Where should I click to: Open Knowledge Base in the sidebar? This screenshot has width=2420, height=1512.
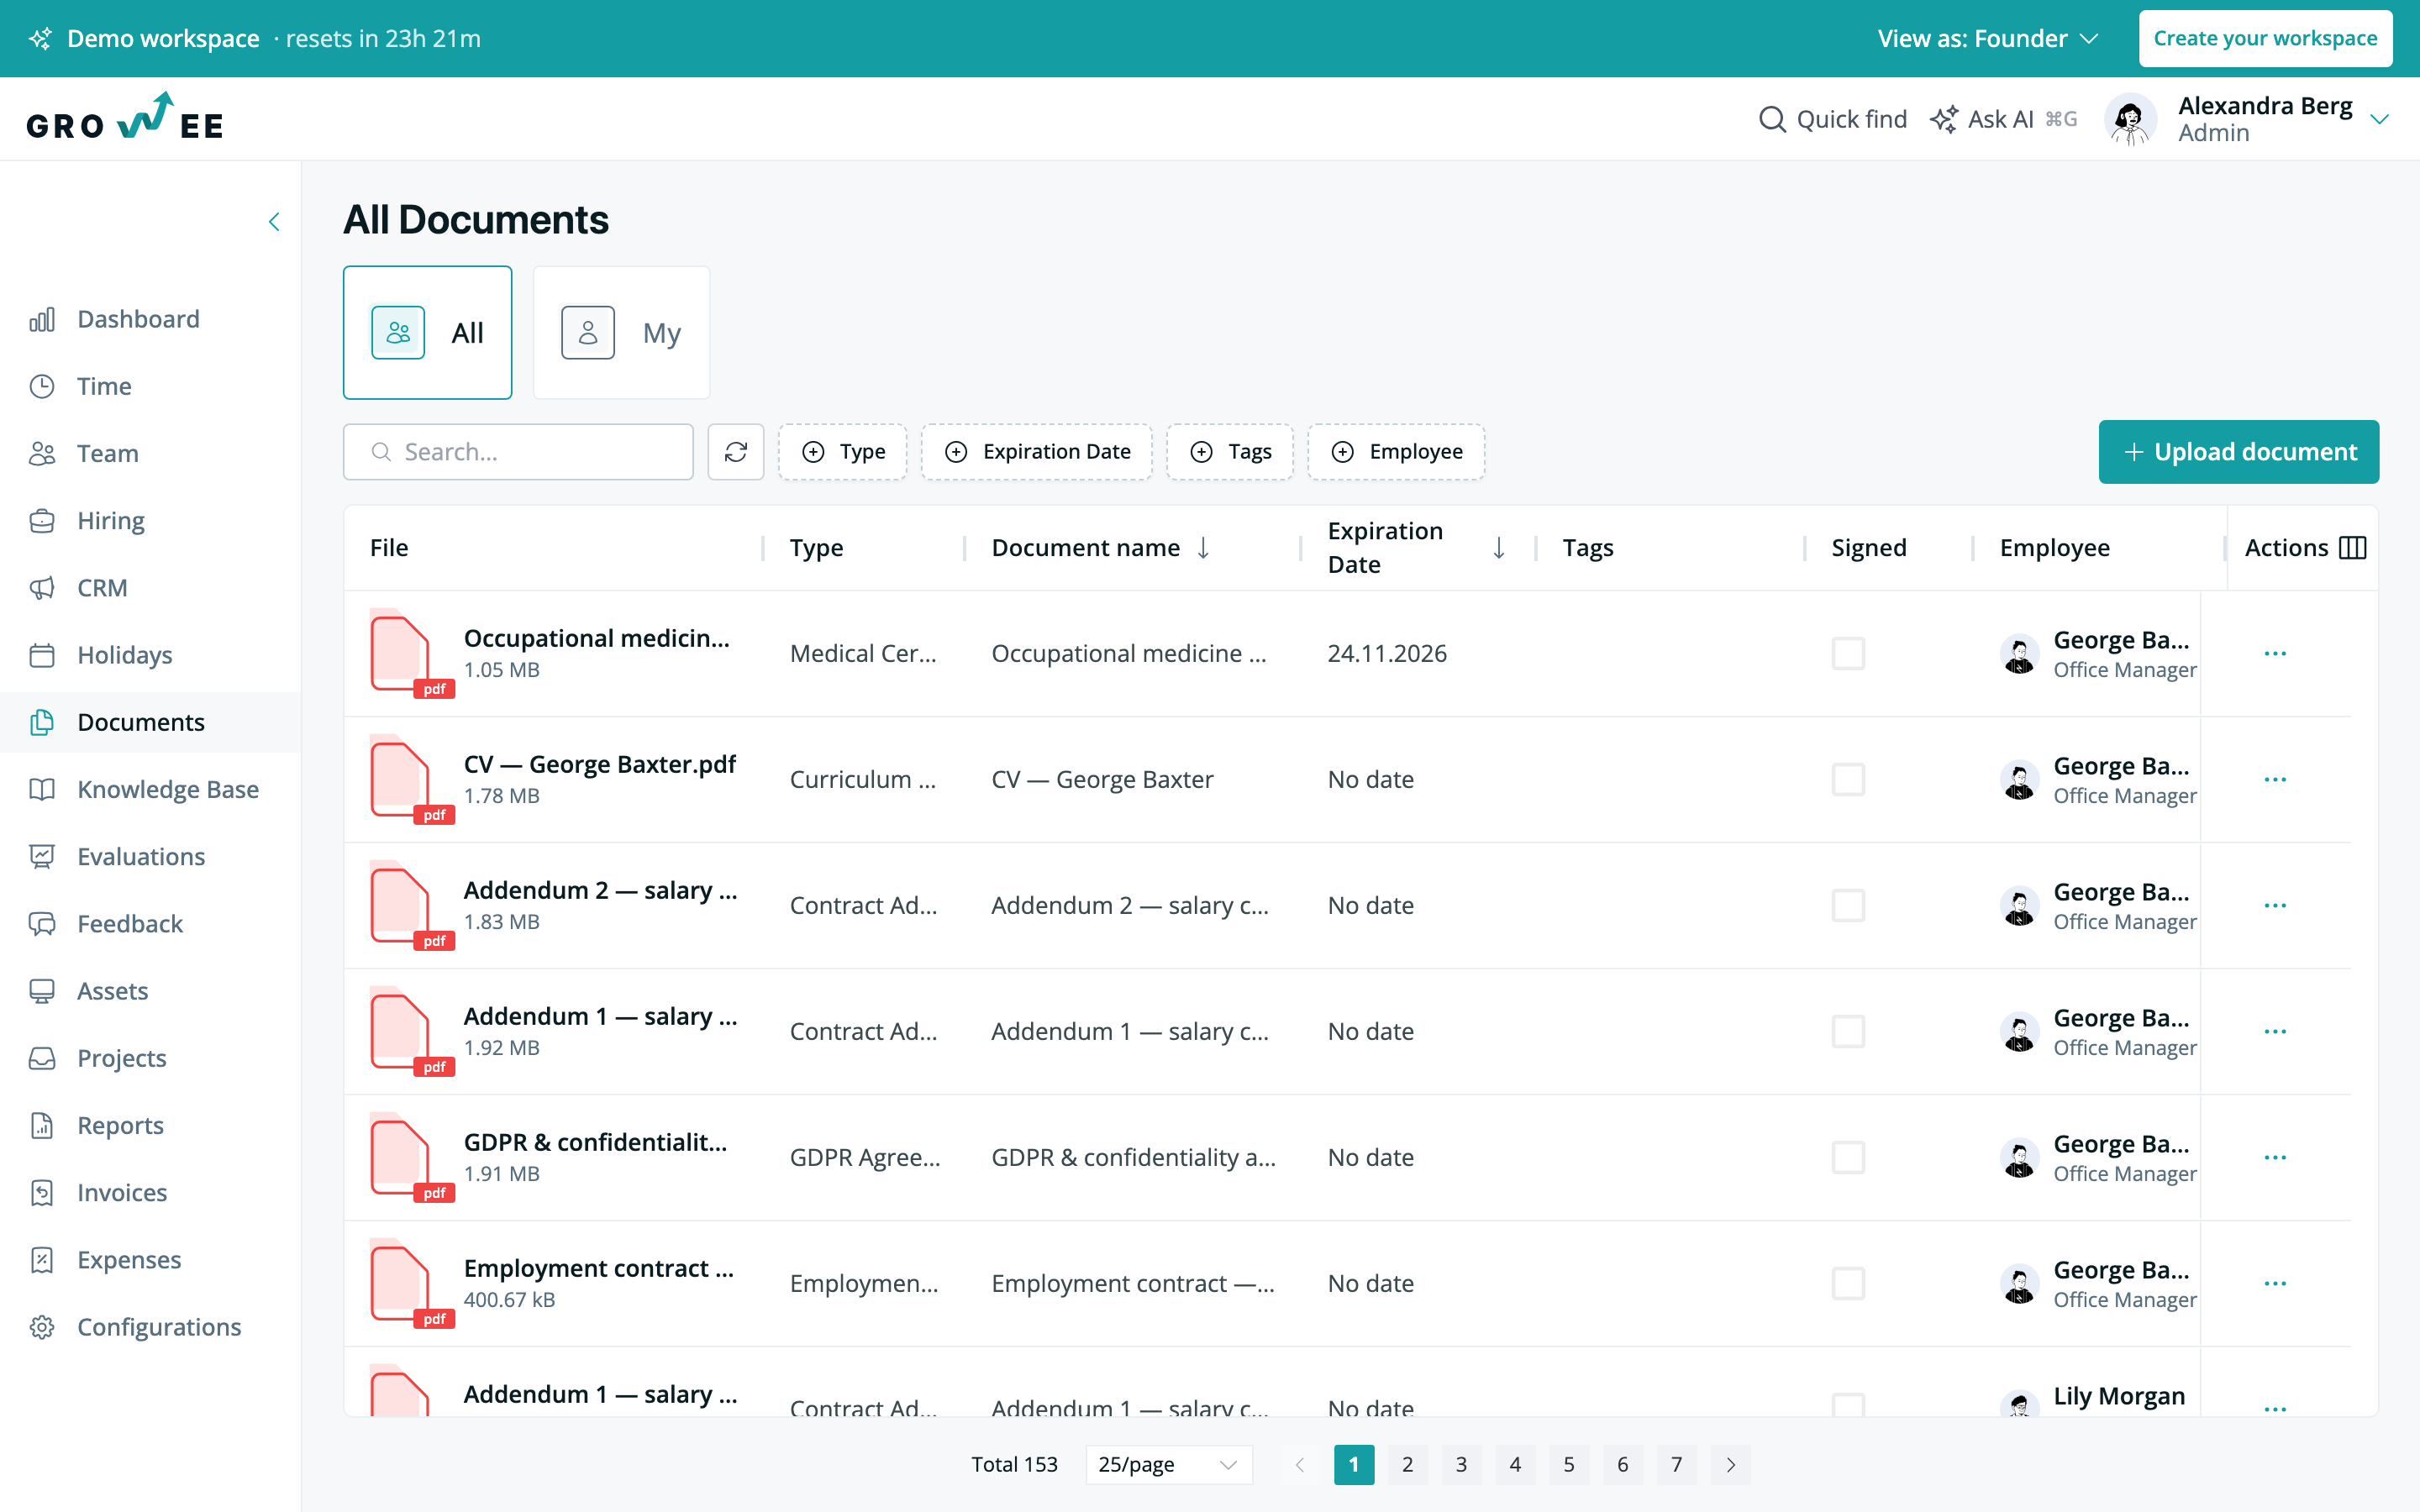click(150, 790)
